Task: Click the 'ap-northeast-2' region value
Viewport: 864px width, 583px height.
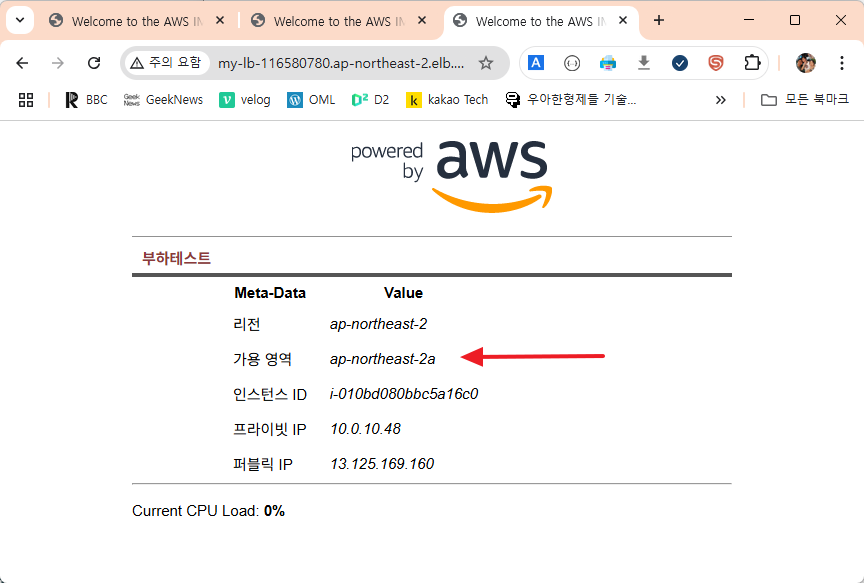Action: point(379,324)
